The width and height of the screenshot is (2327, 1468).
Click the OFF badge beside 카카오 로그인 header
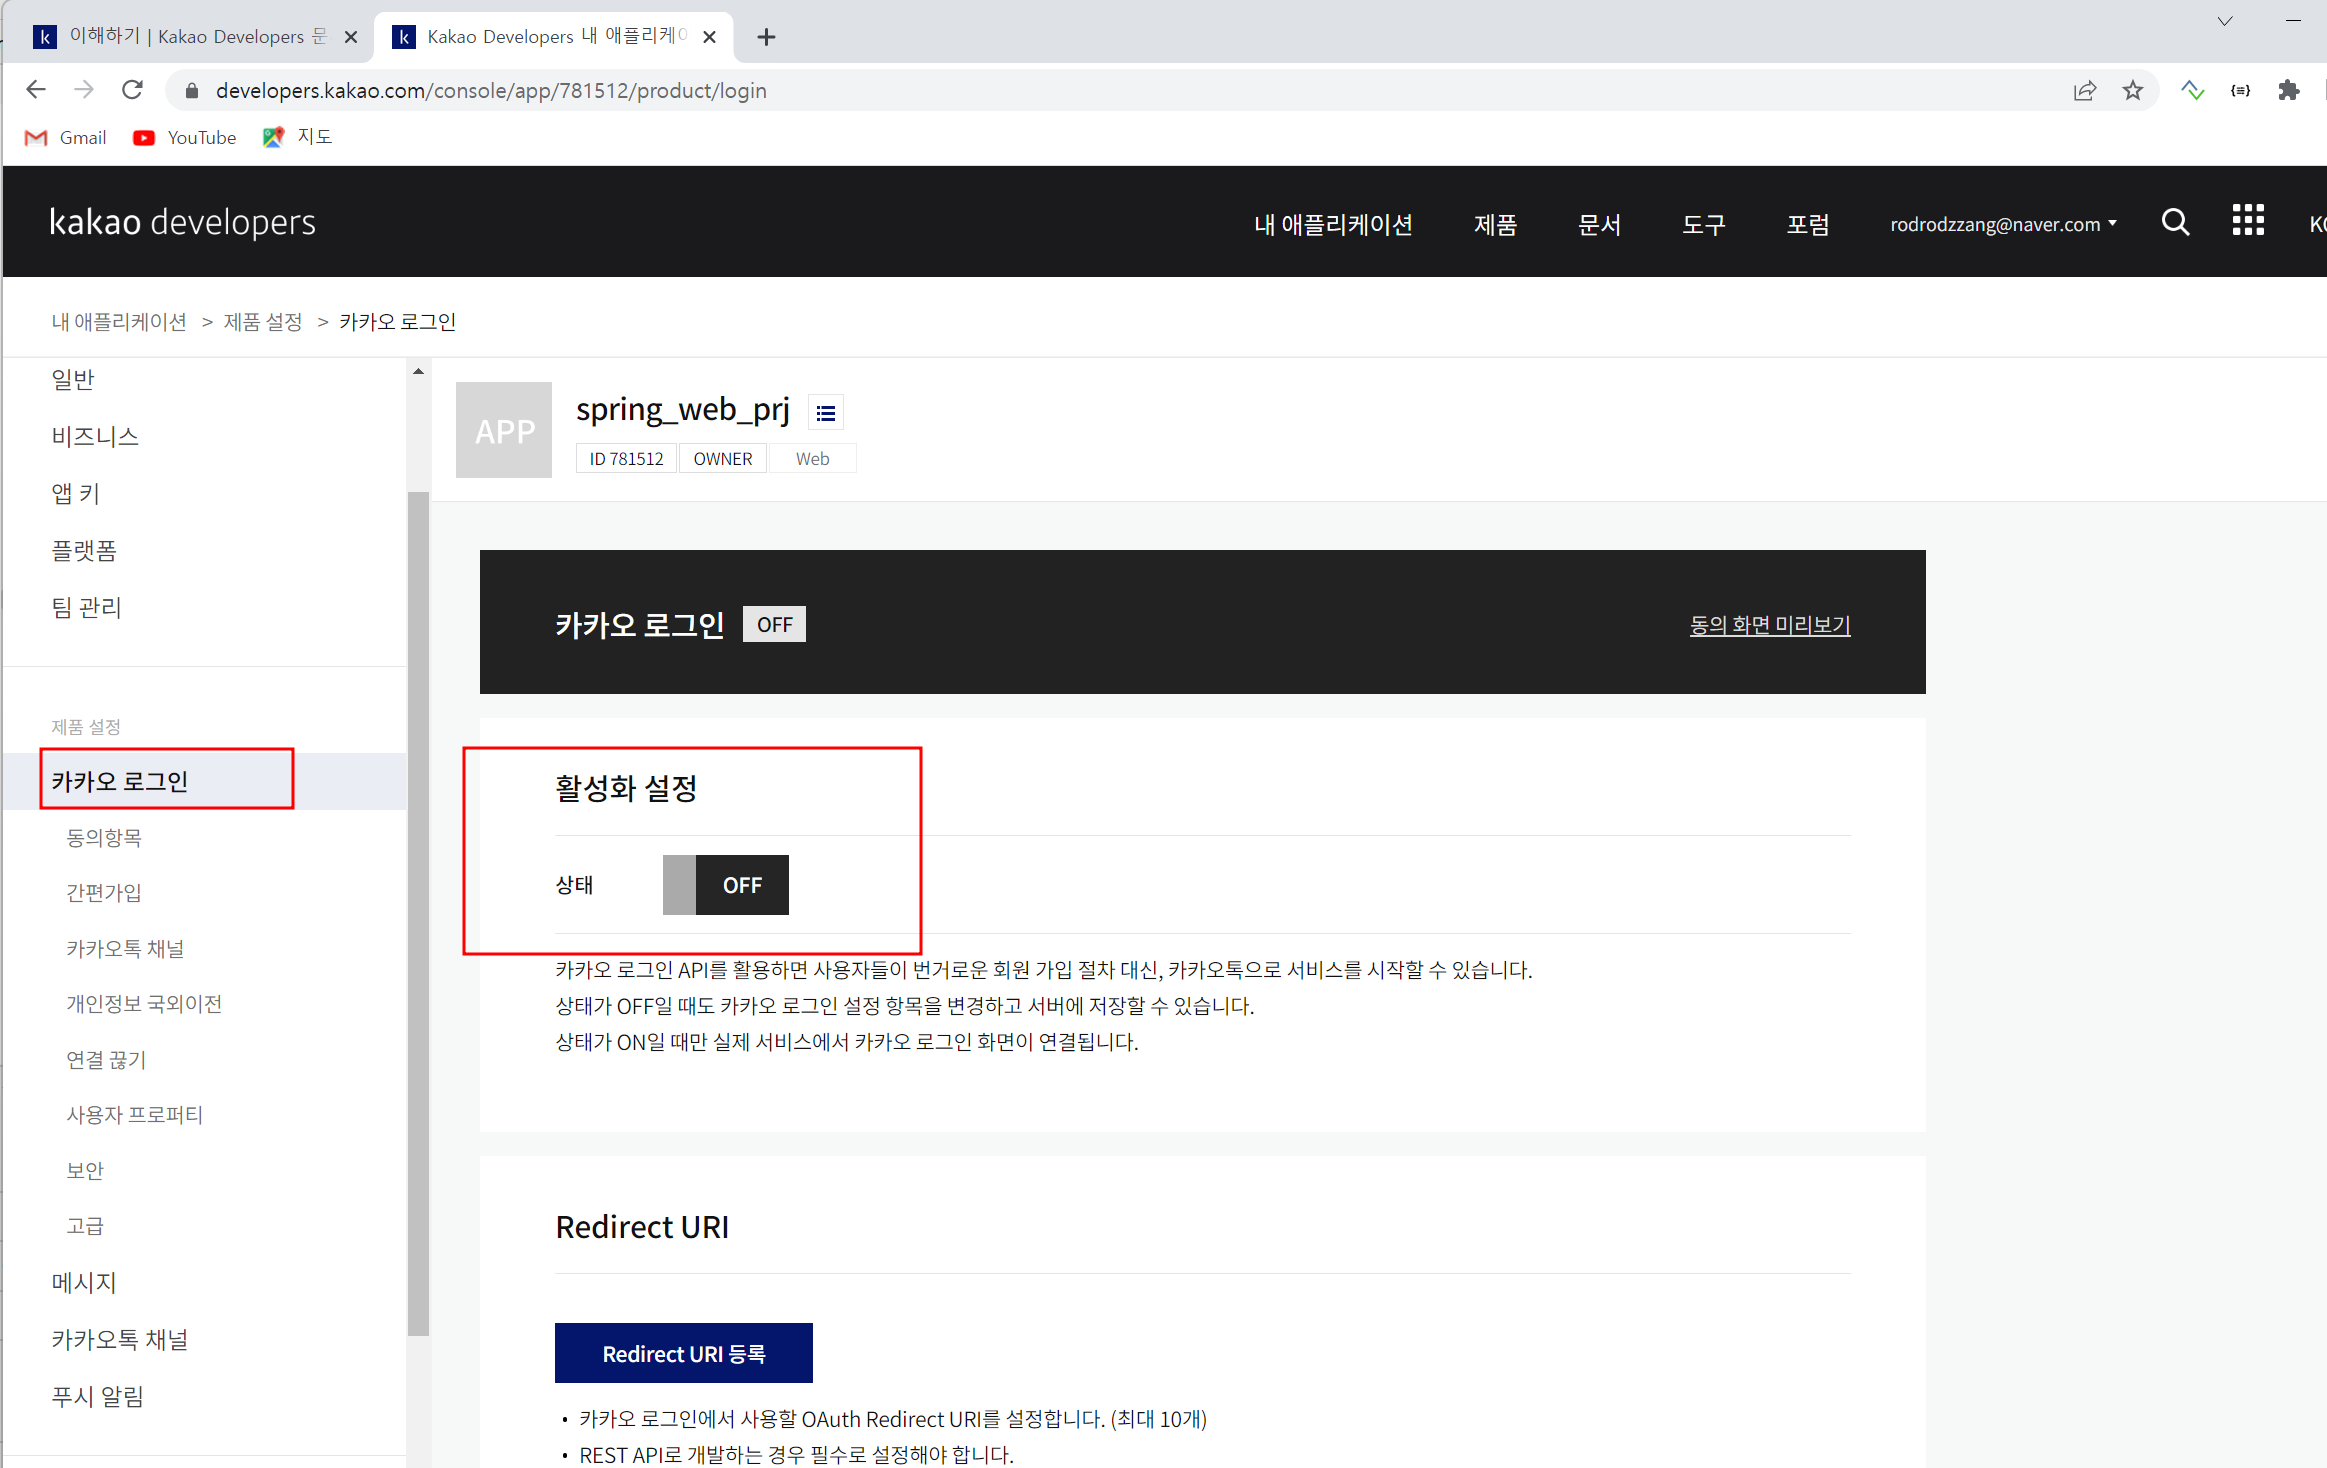[x=774, y=625]
